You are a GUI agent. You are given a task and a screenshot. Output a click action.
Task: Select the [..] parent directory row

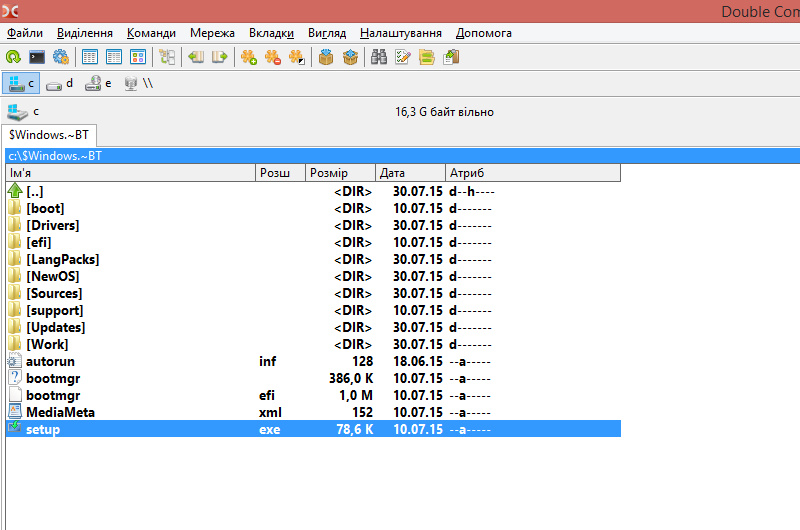(x=313, y=191)
